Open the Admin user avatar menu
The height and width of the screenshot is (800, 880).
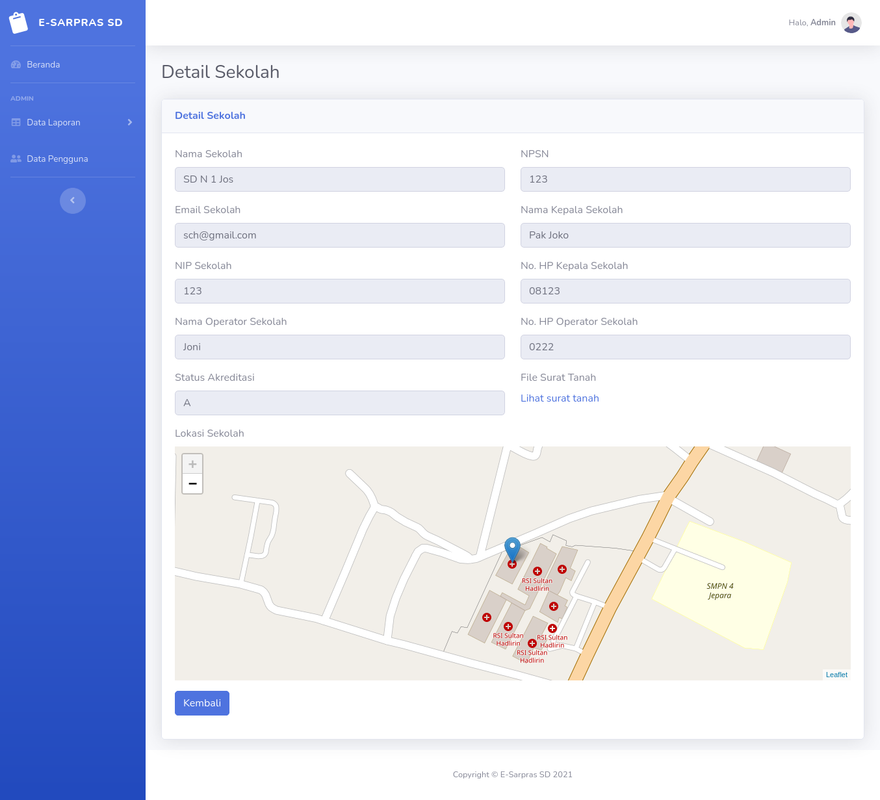point(851,22)
